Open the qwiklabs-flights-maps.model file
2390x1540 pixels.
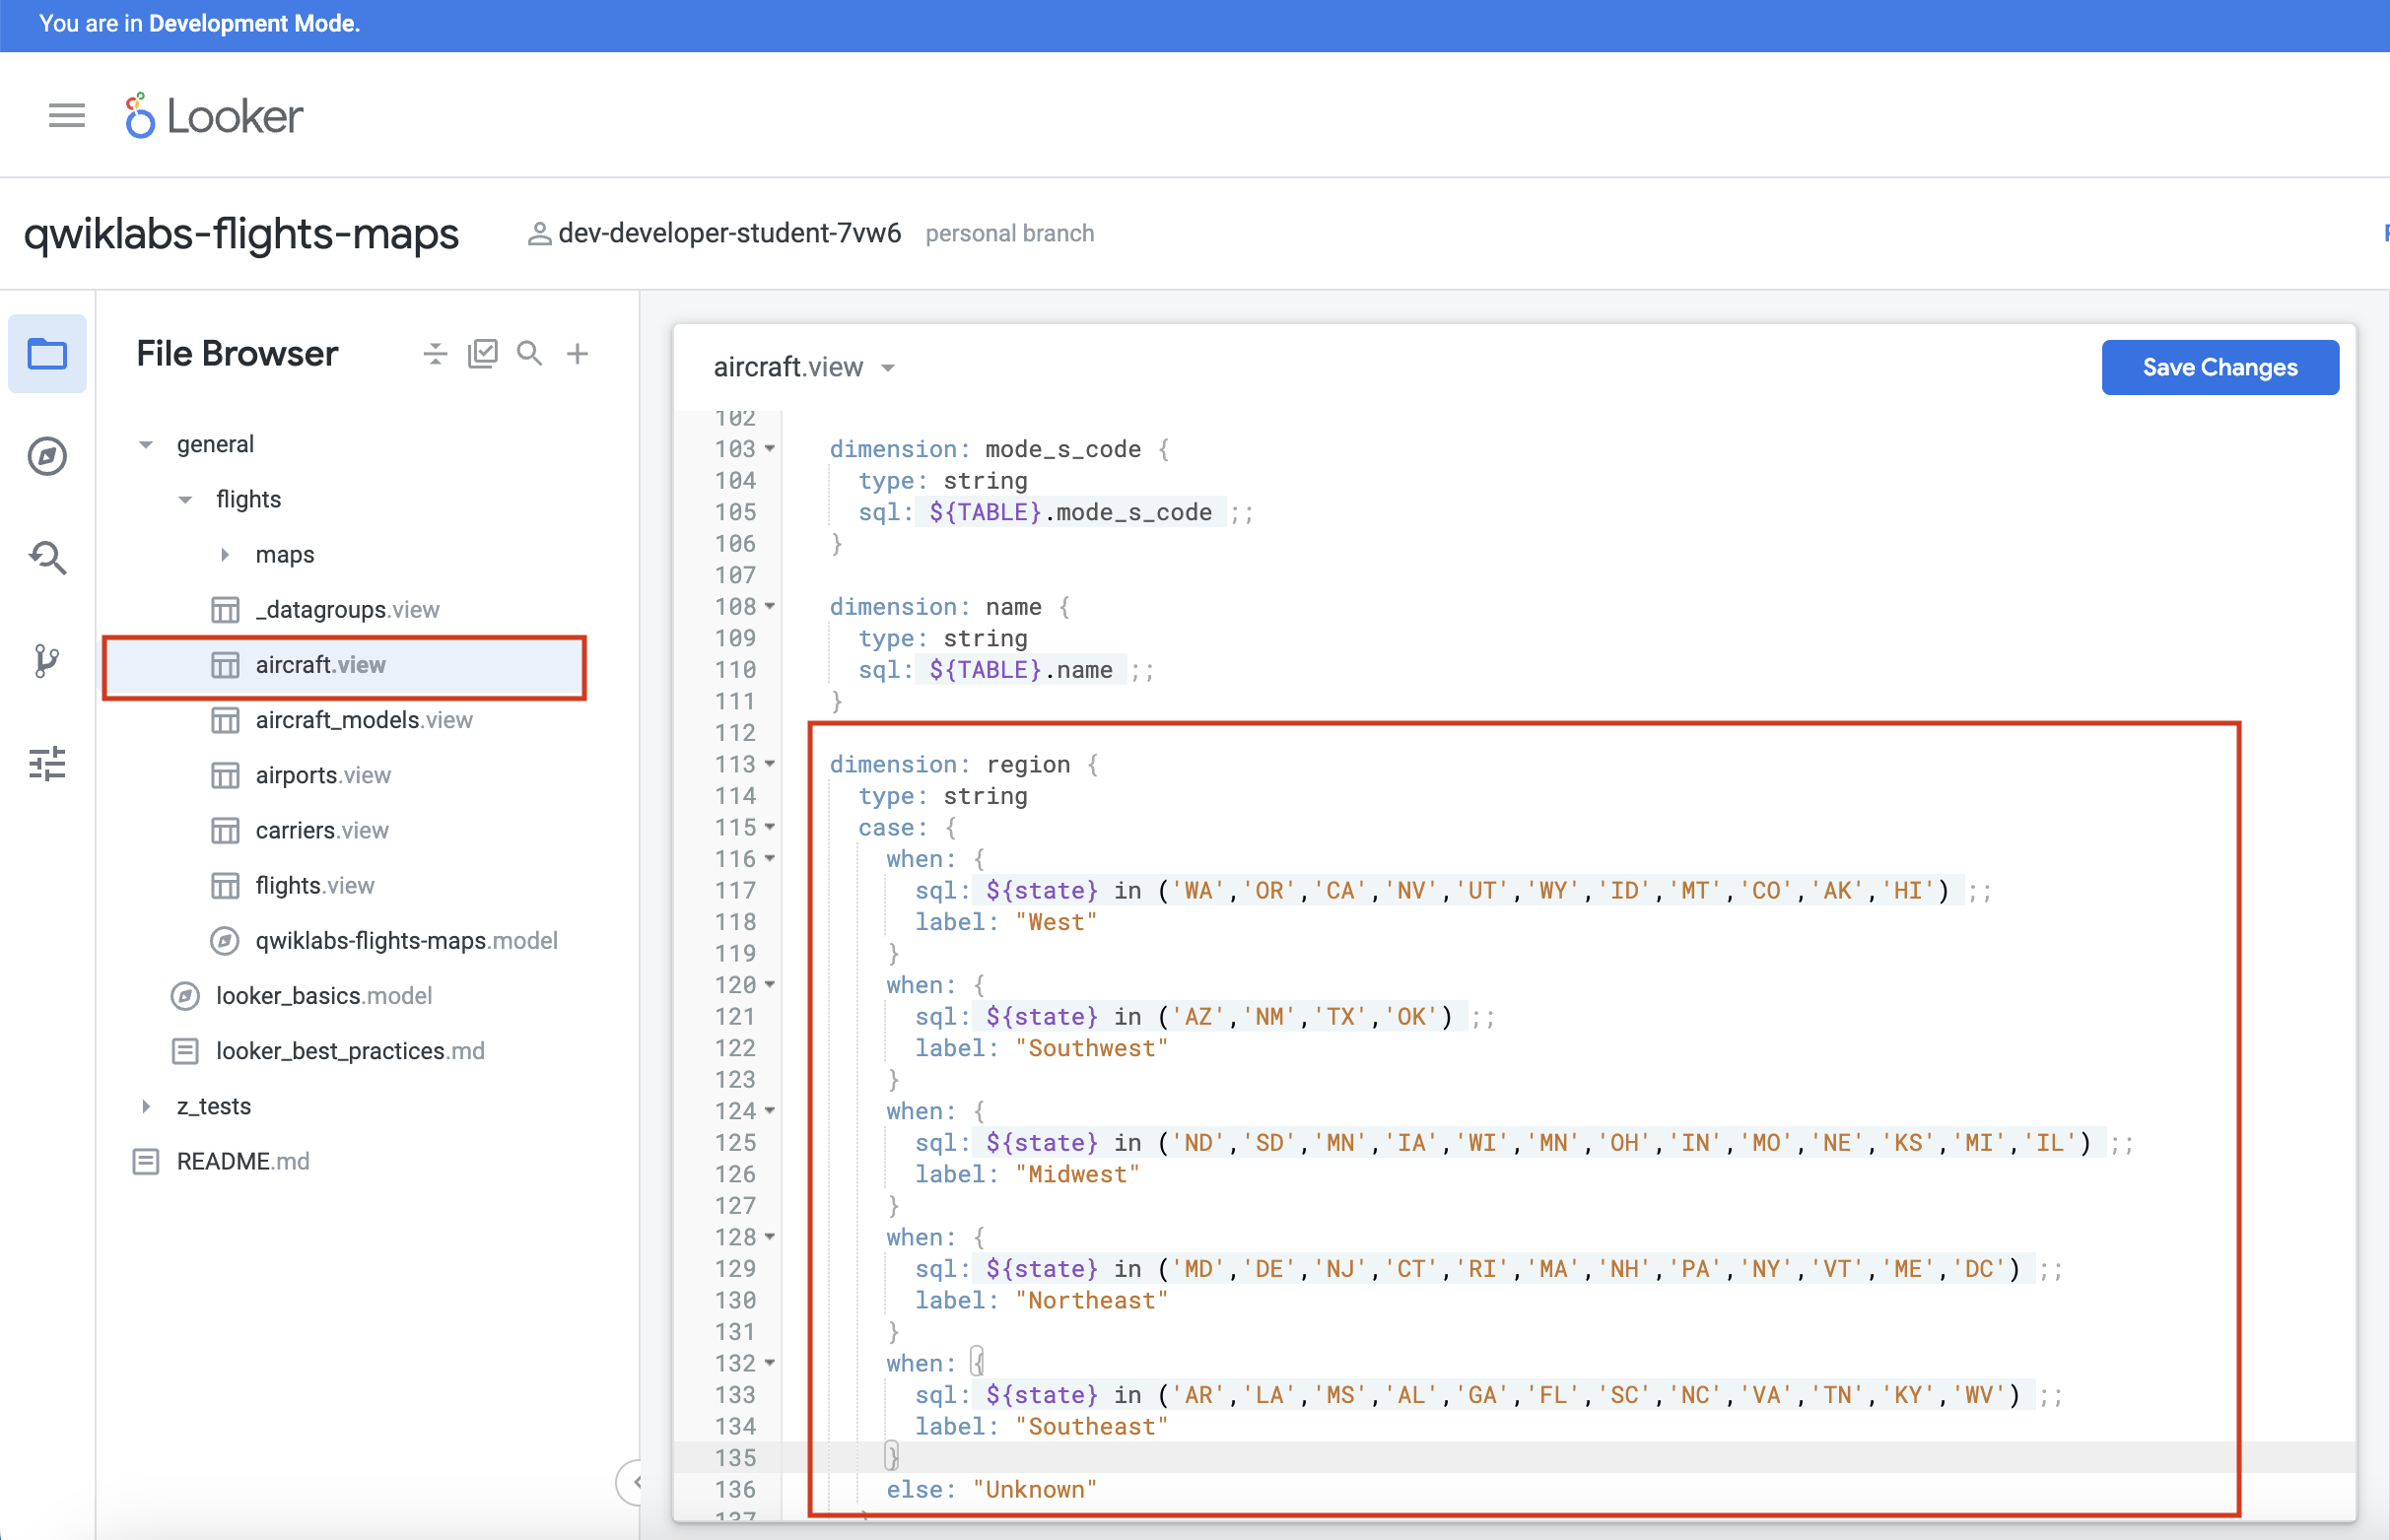pyautogui.click(x=405, y=940)
